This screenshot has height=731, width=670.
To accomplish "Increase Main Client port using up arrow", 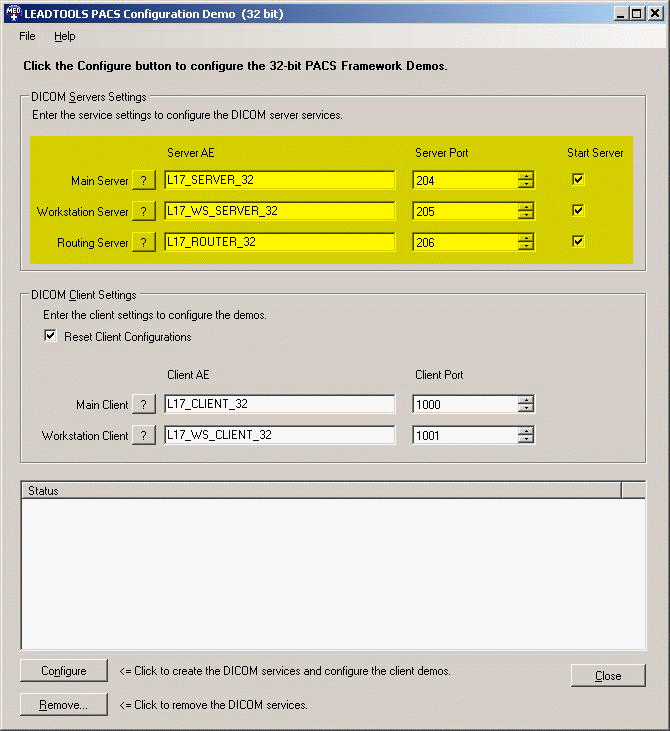I will pyautogui.click(x=526, y=400).
